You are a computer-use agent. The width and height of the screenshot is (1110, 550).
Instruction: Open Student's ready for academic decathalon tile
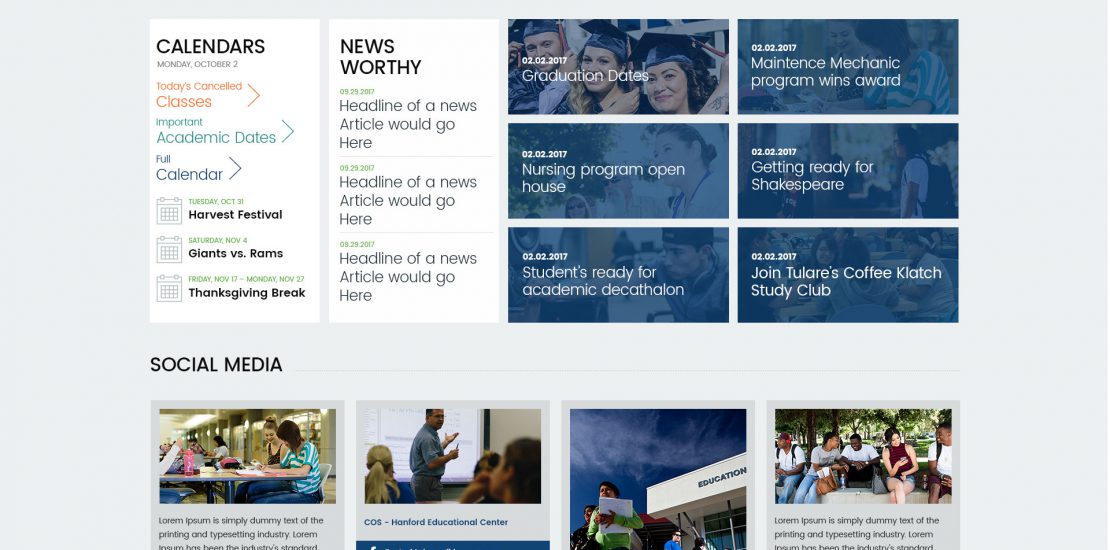tap(618, 275)
